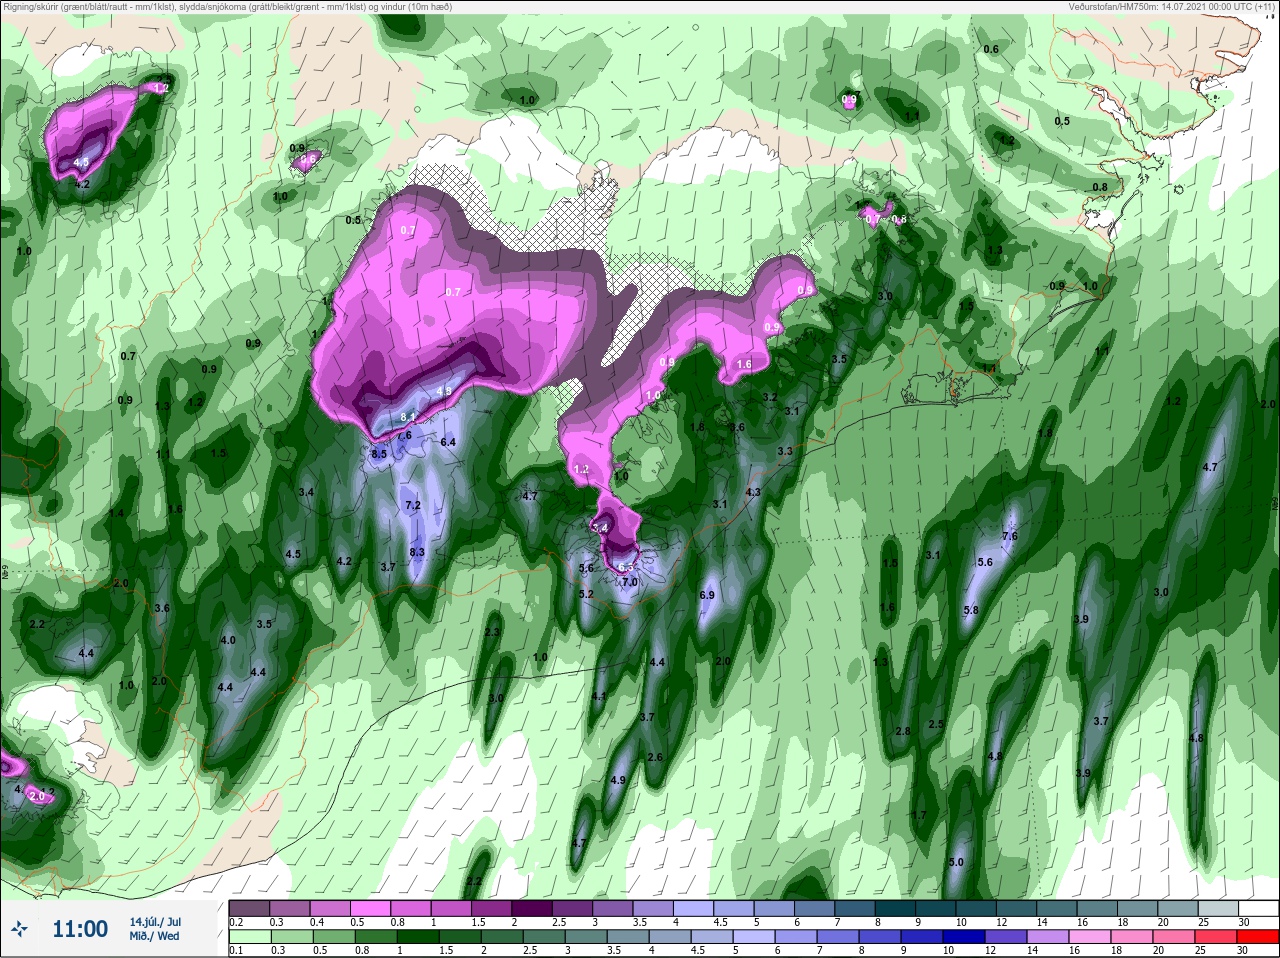The image size is (1280, 958).
Task: Click the 6.9 precipitation value on the map
Action: [707, 595]
